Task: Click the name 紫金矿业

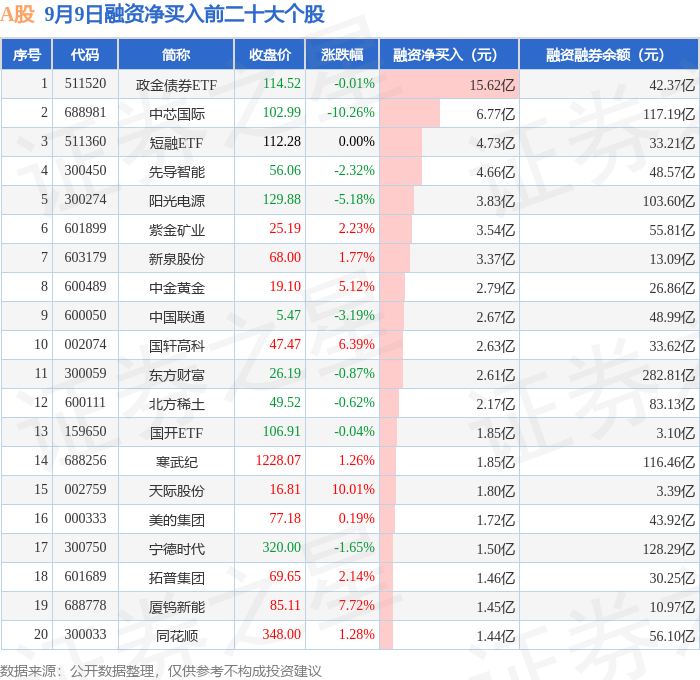Action: pos(177,230)
